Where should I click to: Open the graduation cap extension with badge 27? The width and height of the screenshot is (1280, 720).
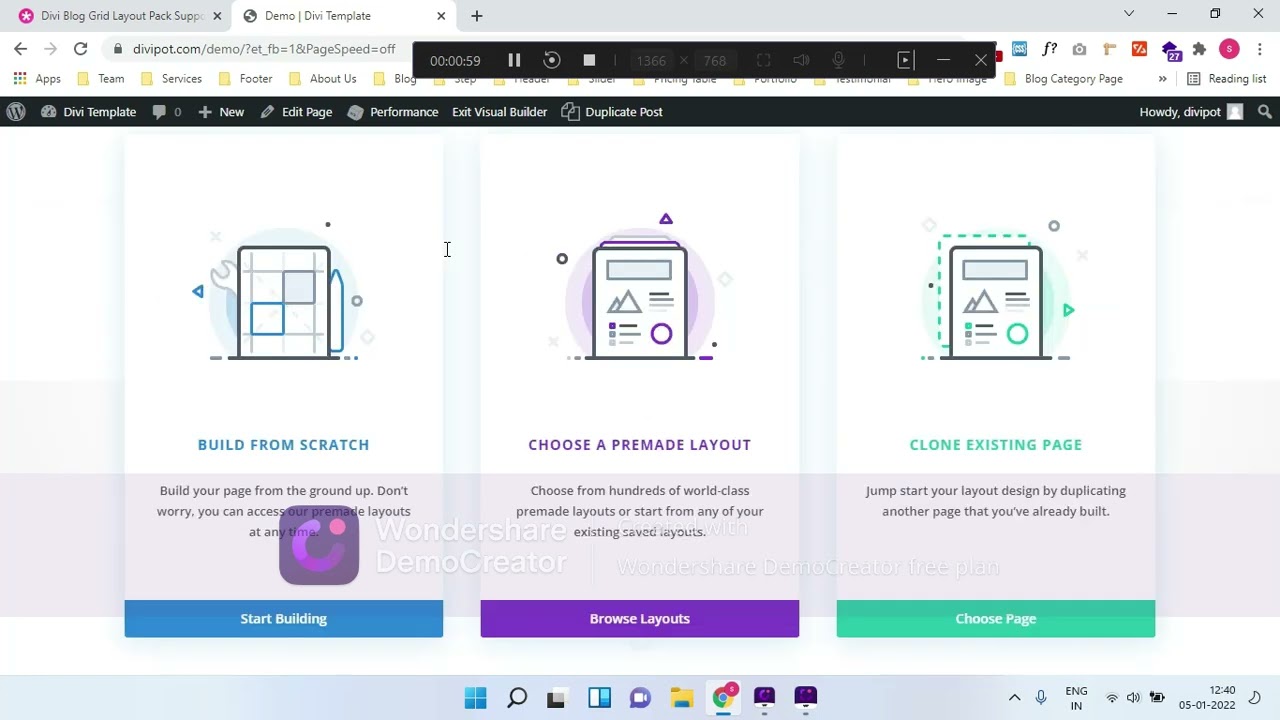(x=1171, y=50)
